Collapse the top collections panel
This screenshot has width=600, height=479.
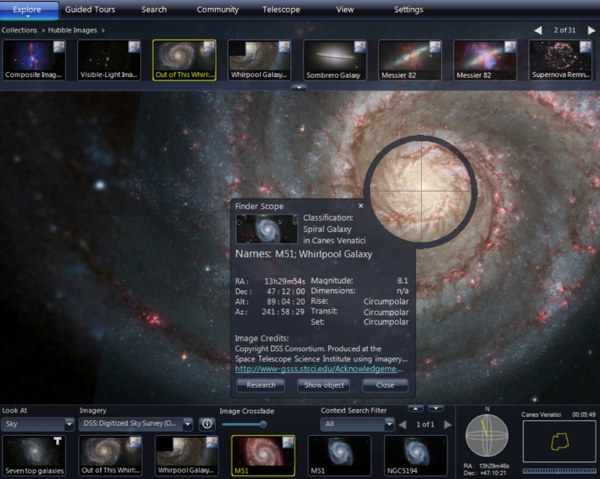298,88
